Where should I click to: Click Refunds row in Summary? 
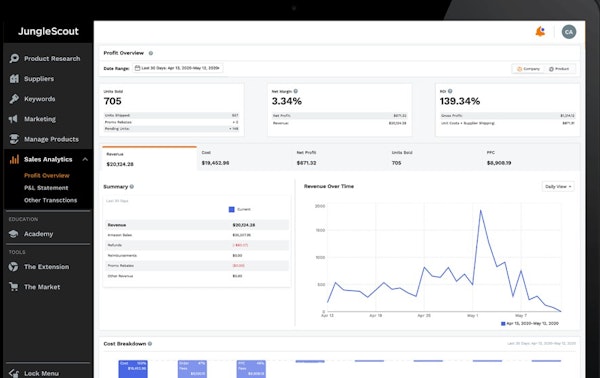tap(197, 245)
